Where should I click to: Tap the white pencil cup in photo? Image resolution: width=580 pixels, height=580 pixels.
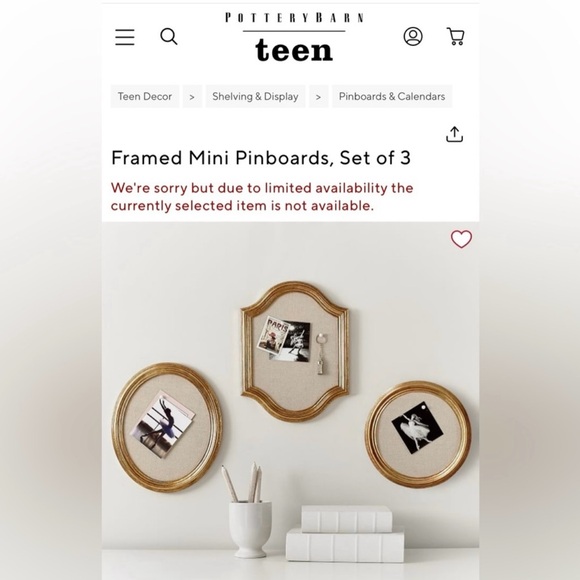(x=250, y=528)
